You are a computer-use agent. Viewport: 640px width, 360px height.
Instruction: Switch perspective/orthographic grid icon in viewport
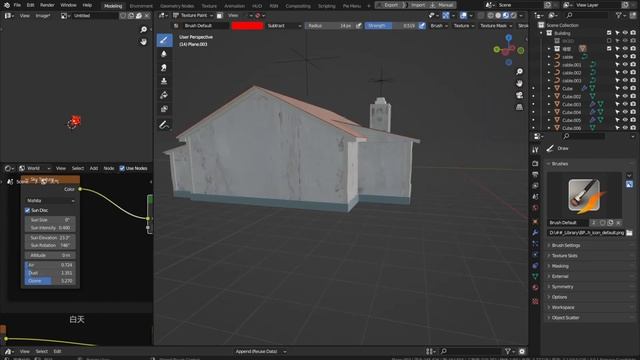(x=519, y=107)
